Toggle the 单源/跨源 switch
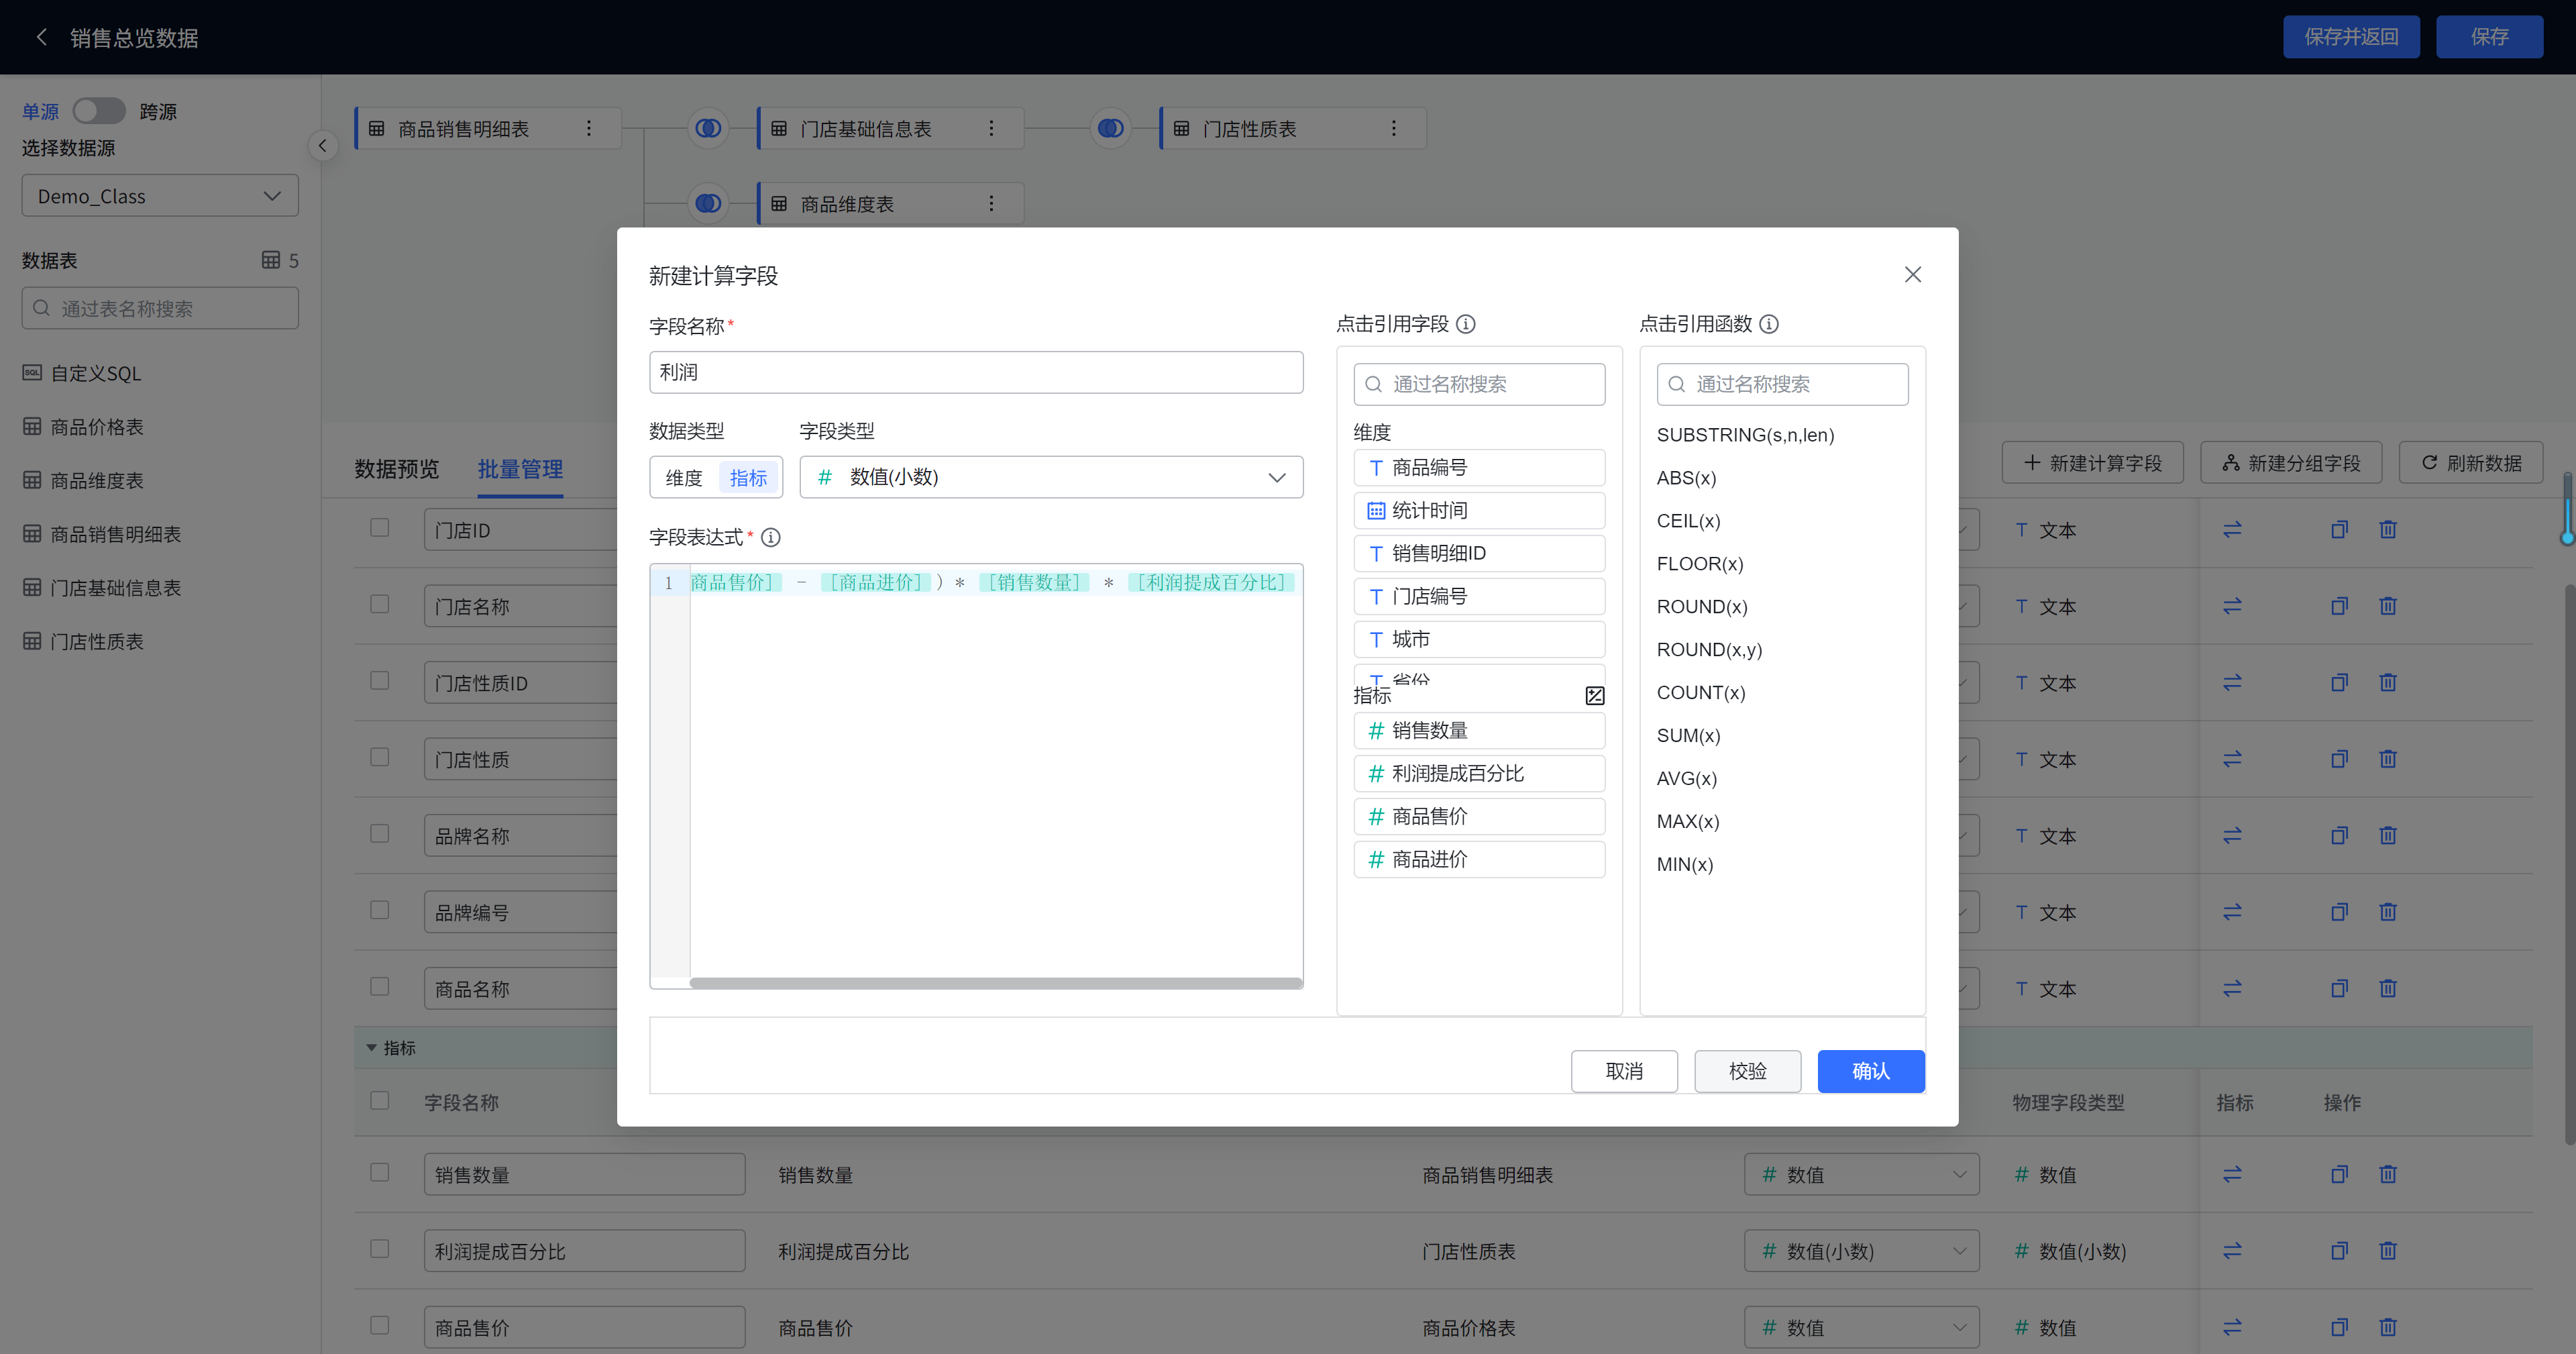2576x1354 pixels. point(99,111)
